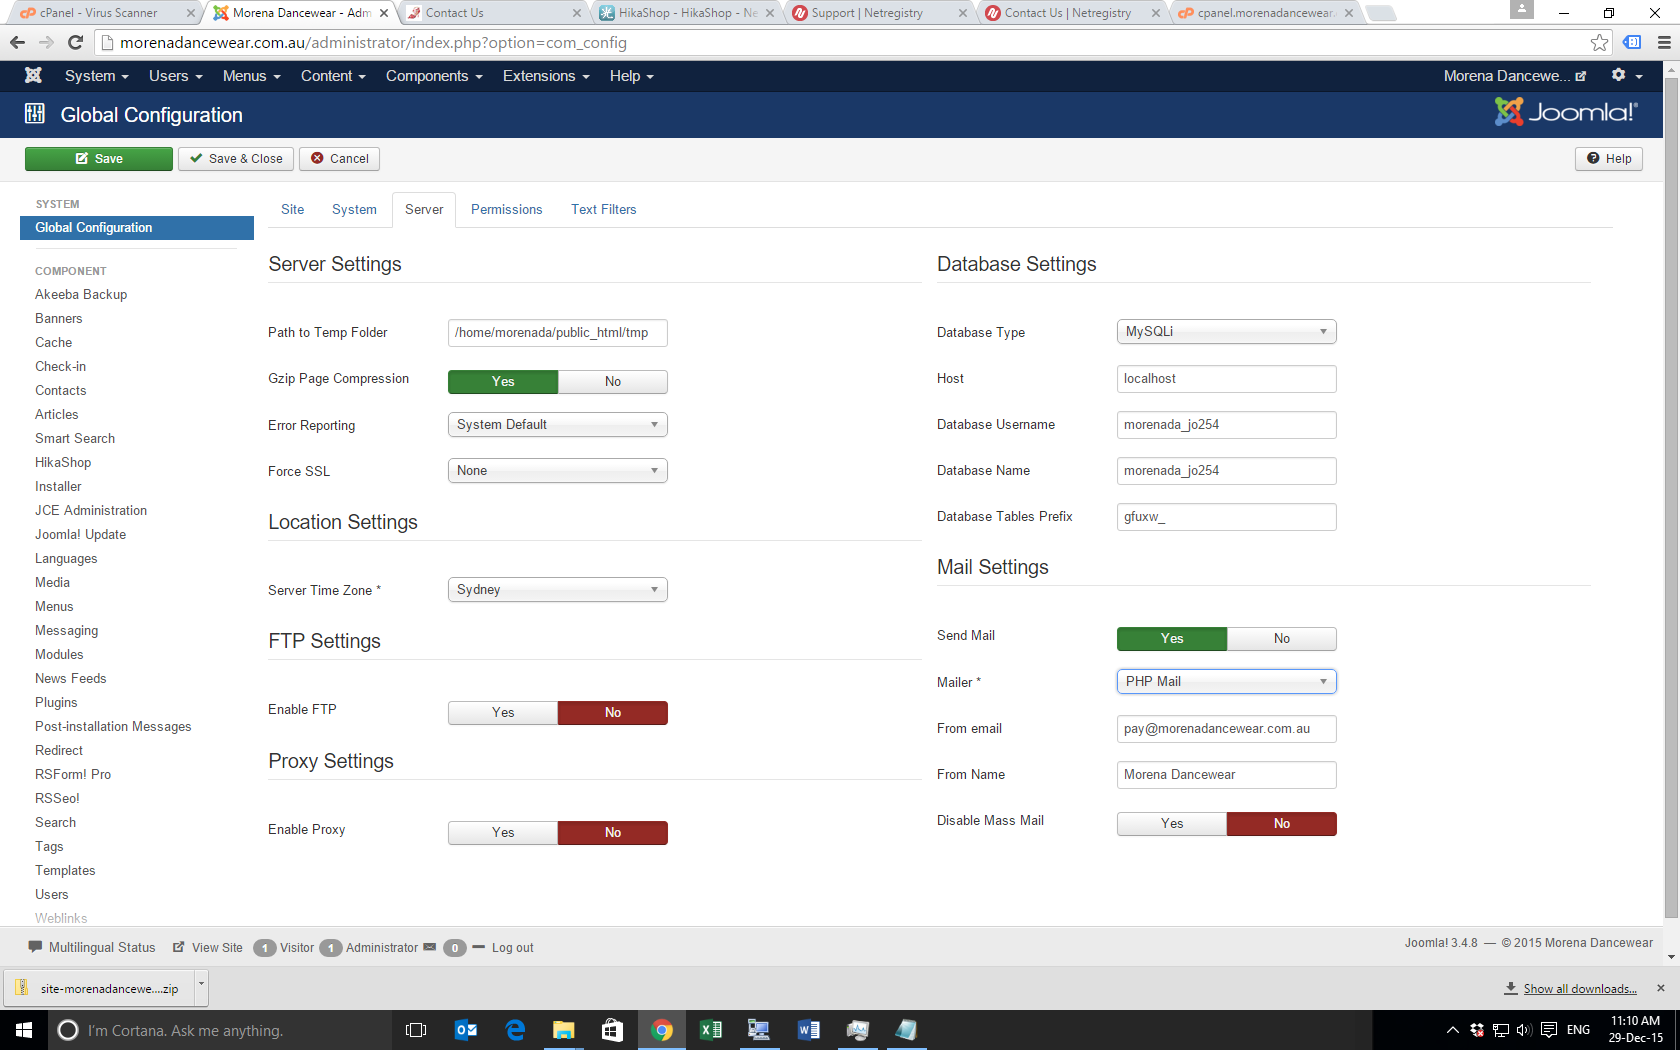Set Enable Proxy to Yes
Image resolution: width=1680 pixels, height=1050 pixels.
503,833
